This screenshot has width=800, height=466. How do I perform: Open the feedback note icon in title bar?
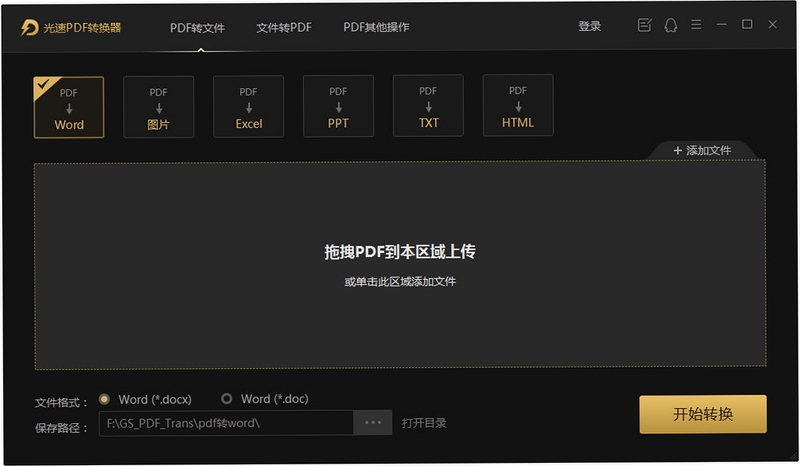(x=645, y=24)
